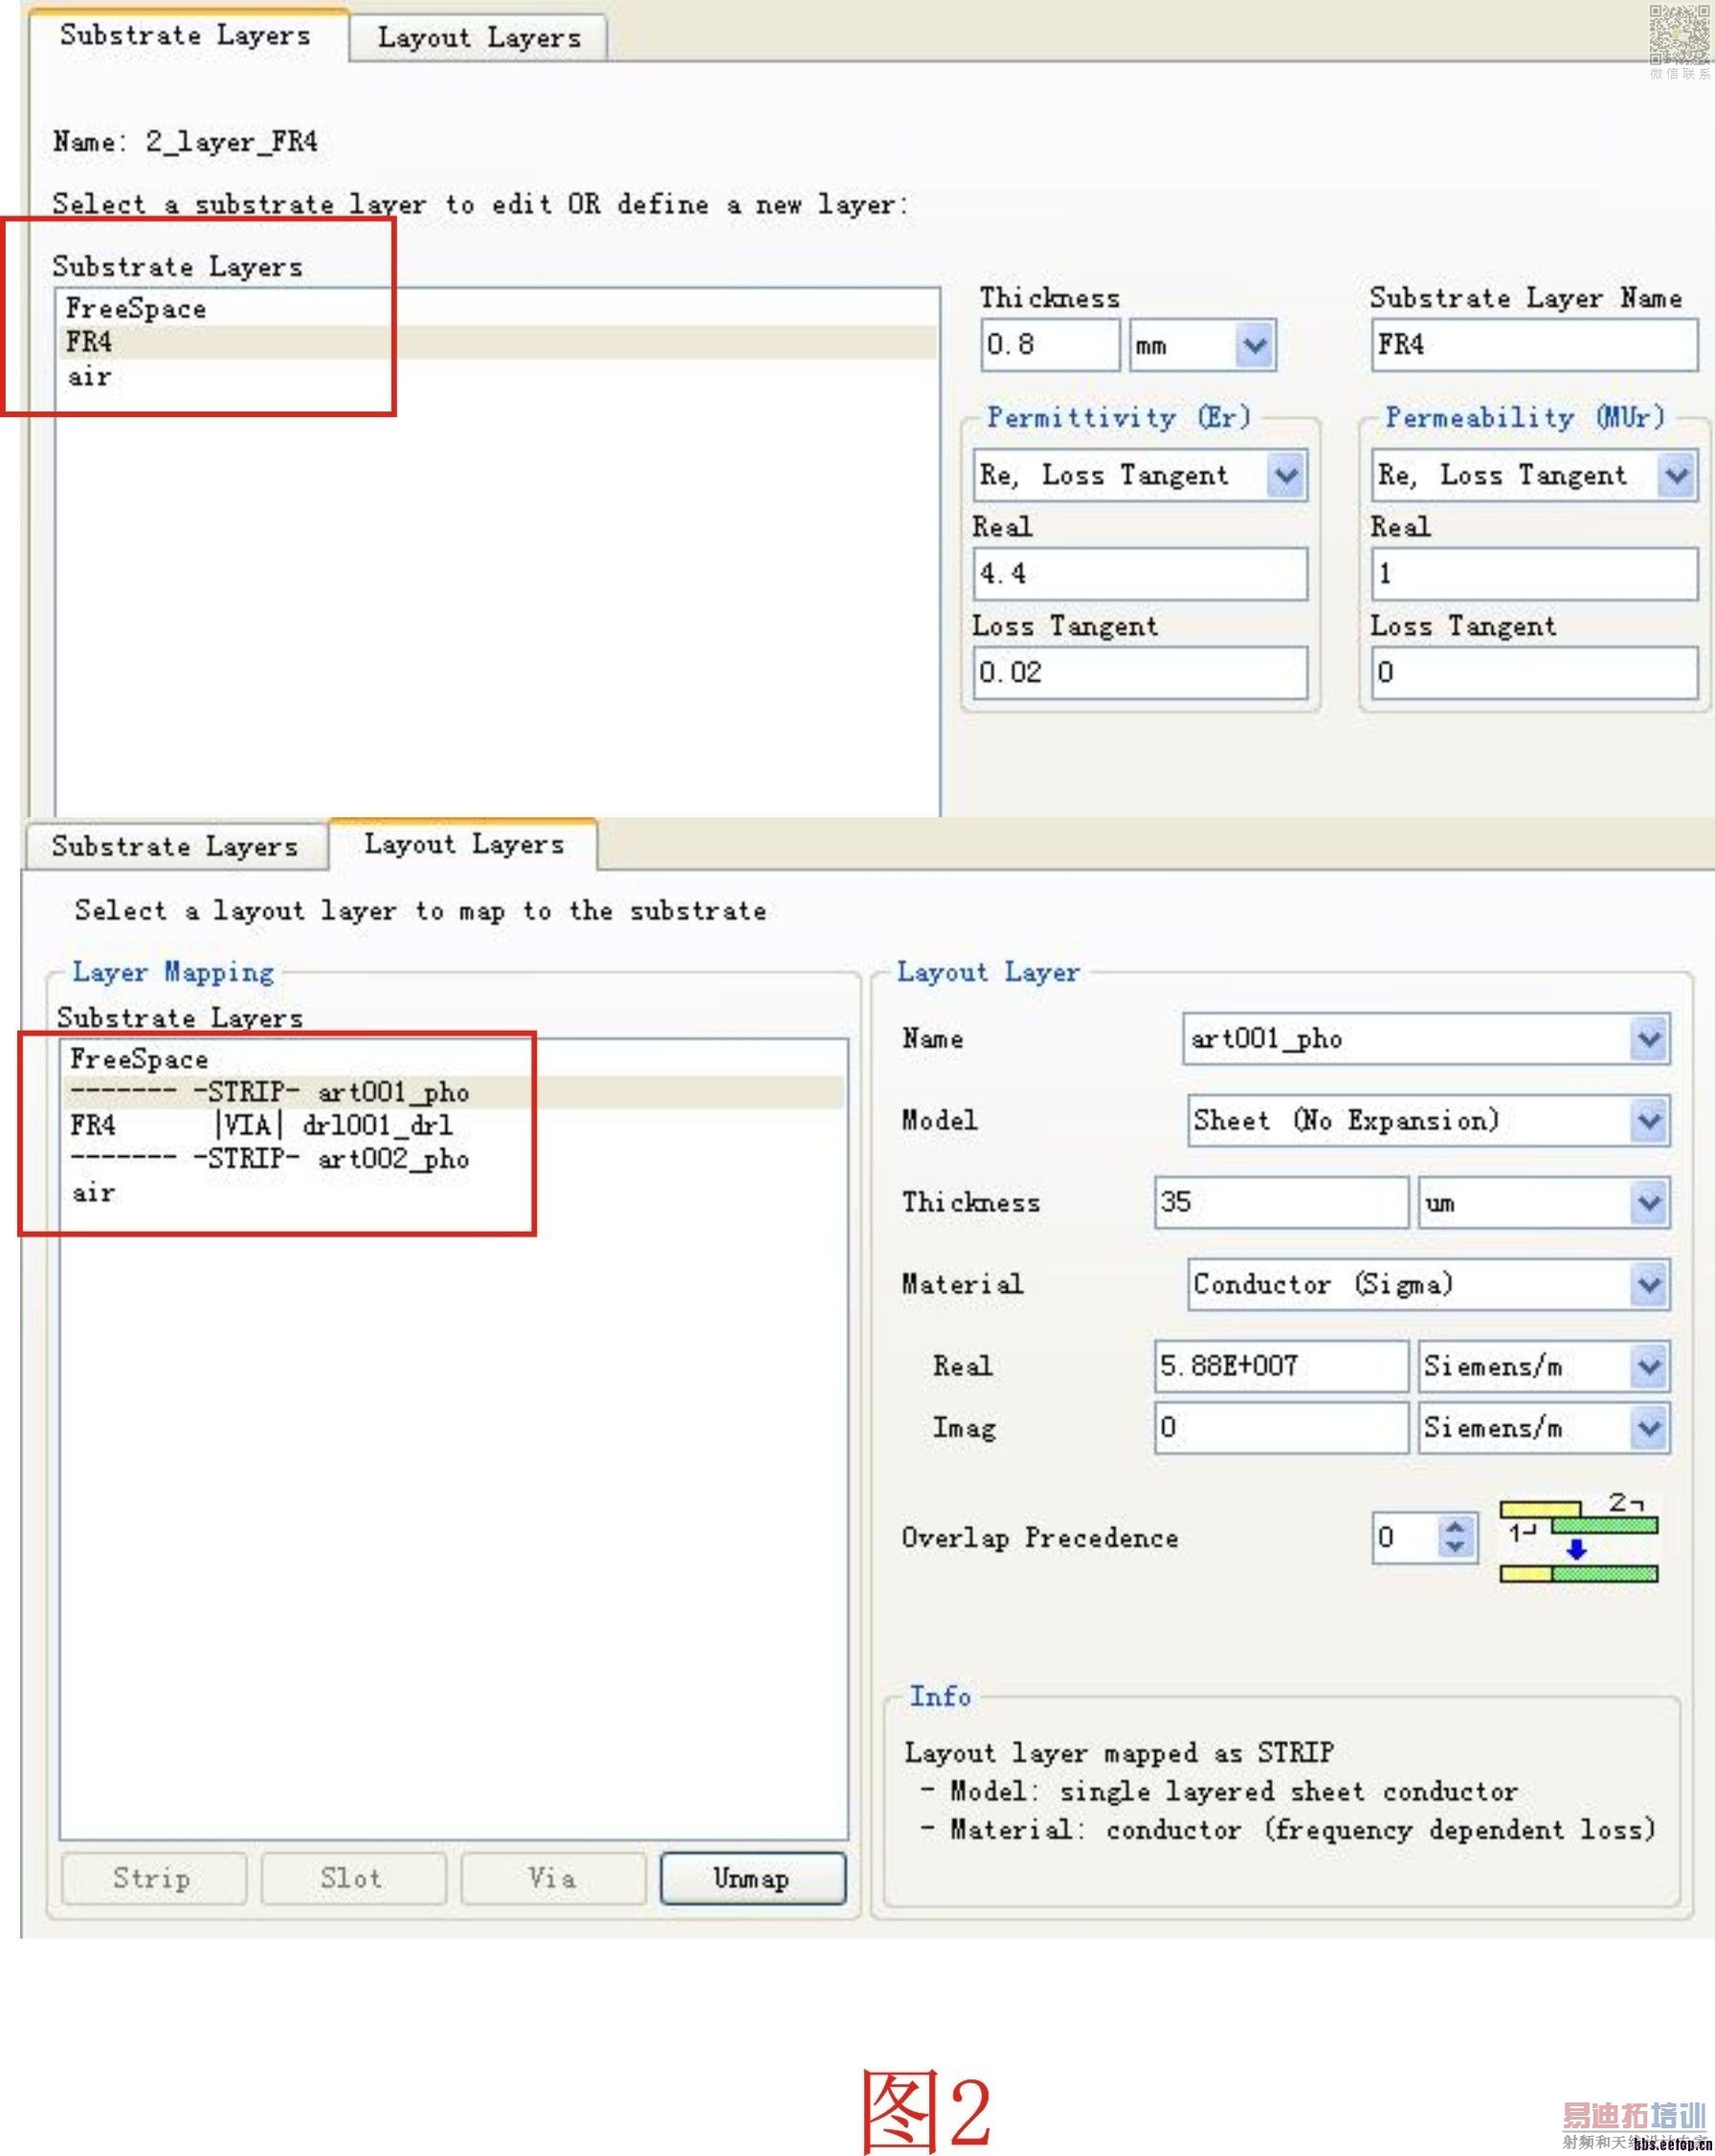Open um thickness unit dropdown

[1648, 1203]
